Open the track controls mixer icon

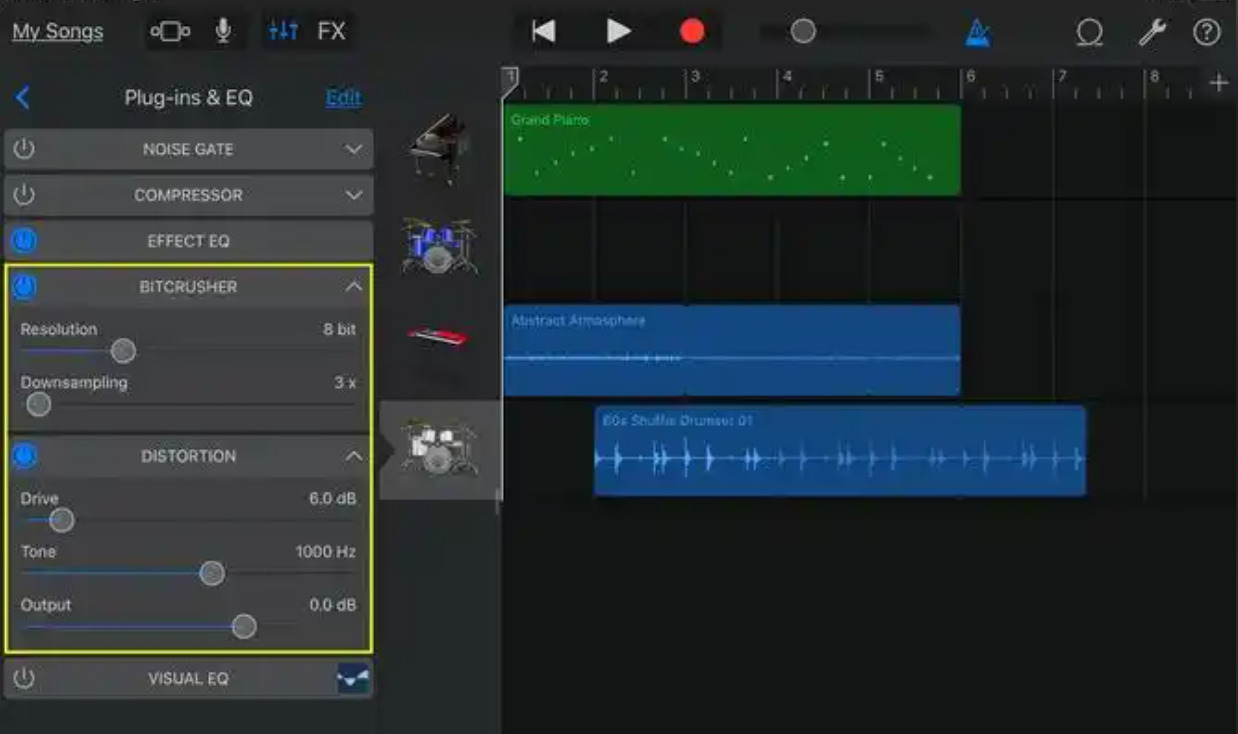(283, 32)
